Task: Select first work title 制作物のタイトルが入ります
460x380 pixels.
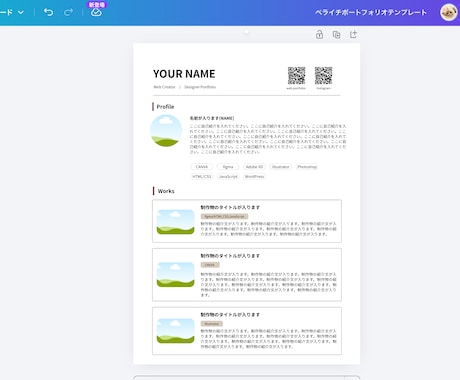Action: pos(230,207)
